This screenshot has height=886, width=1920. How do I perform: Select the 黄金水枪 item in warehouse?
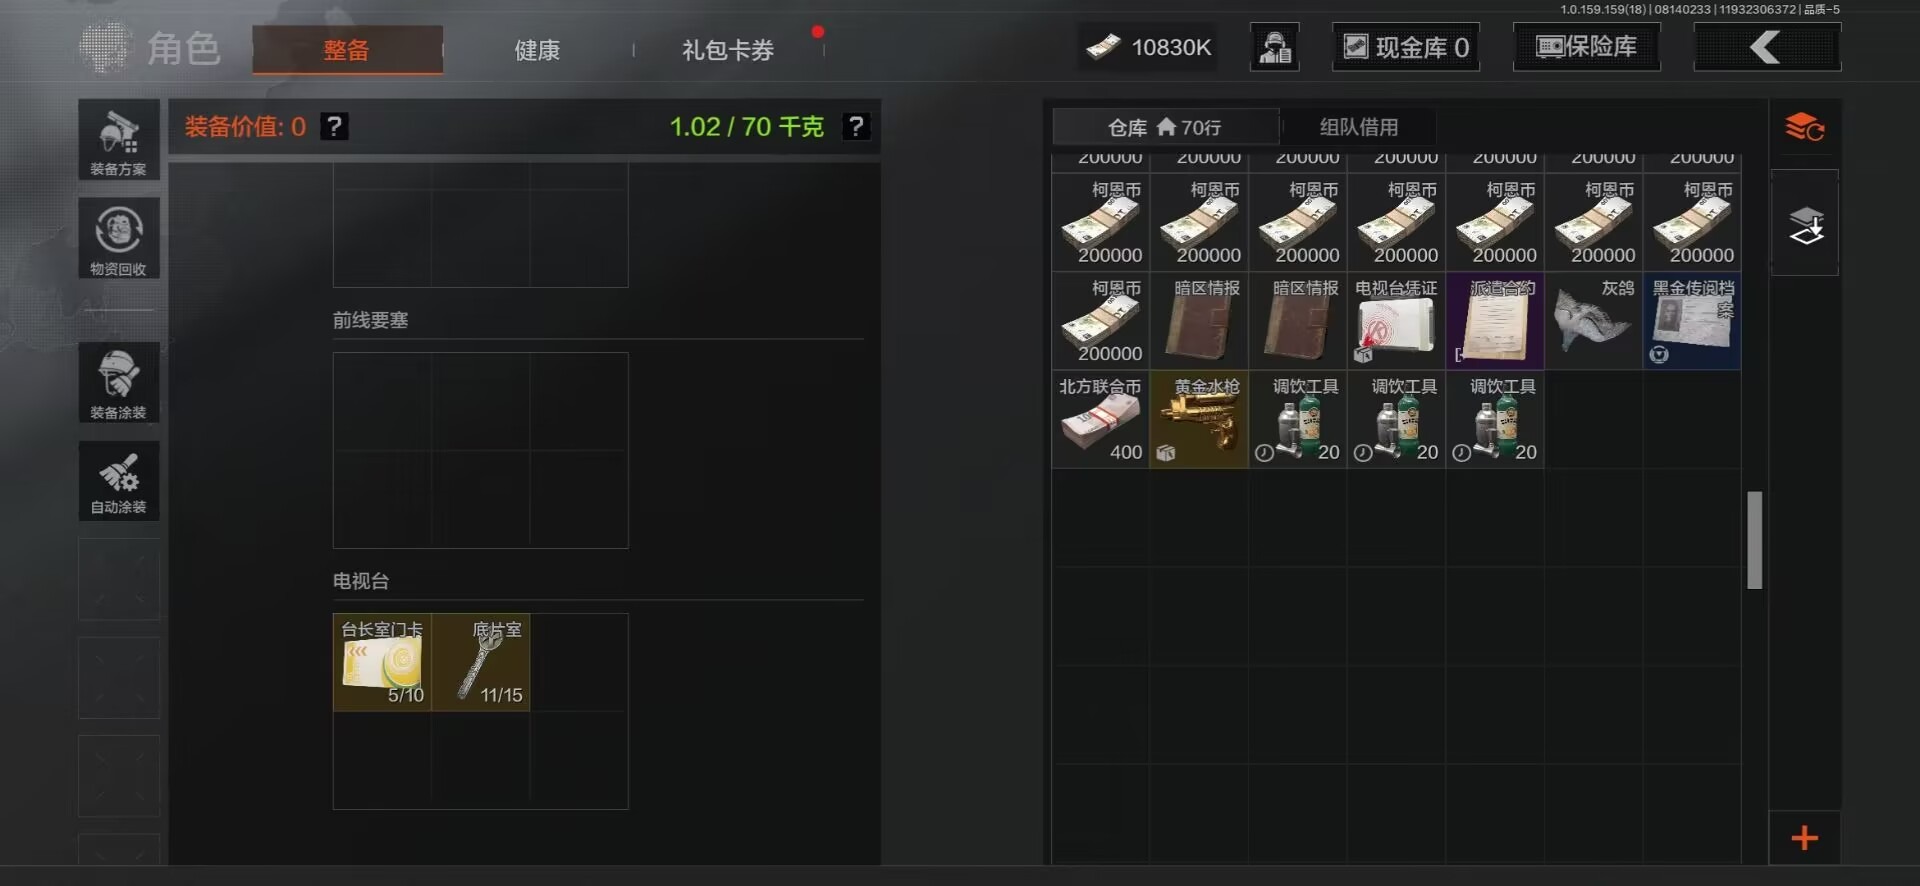click(x=1199, y=419)
